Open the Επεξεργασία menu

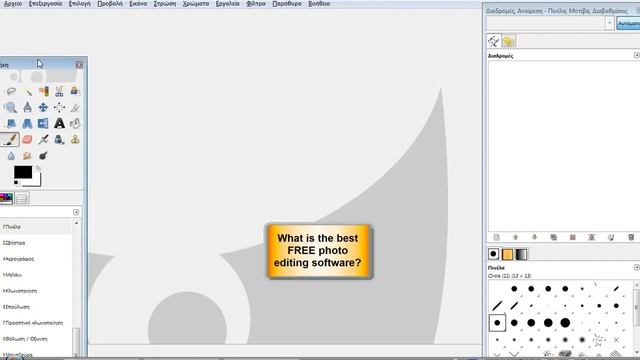point(45,4)
